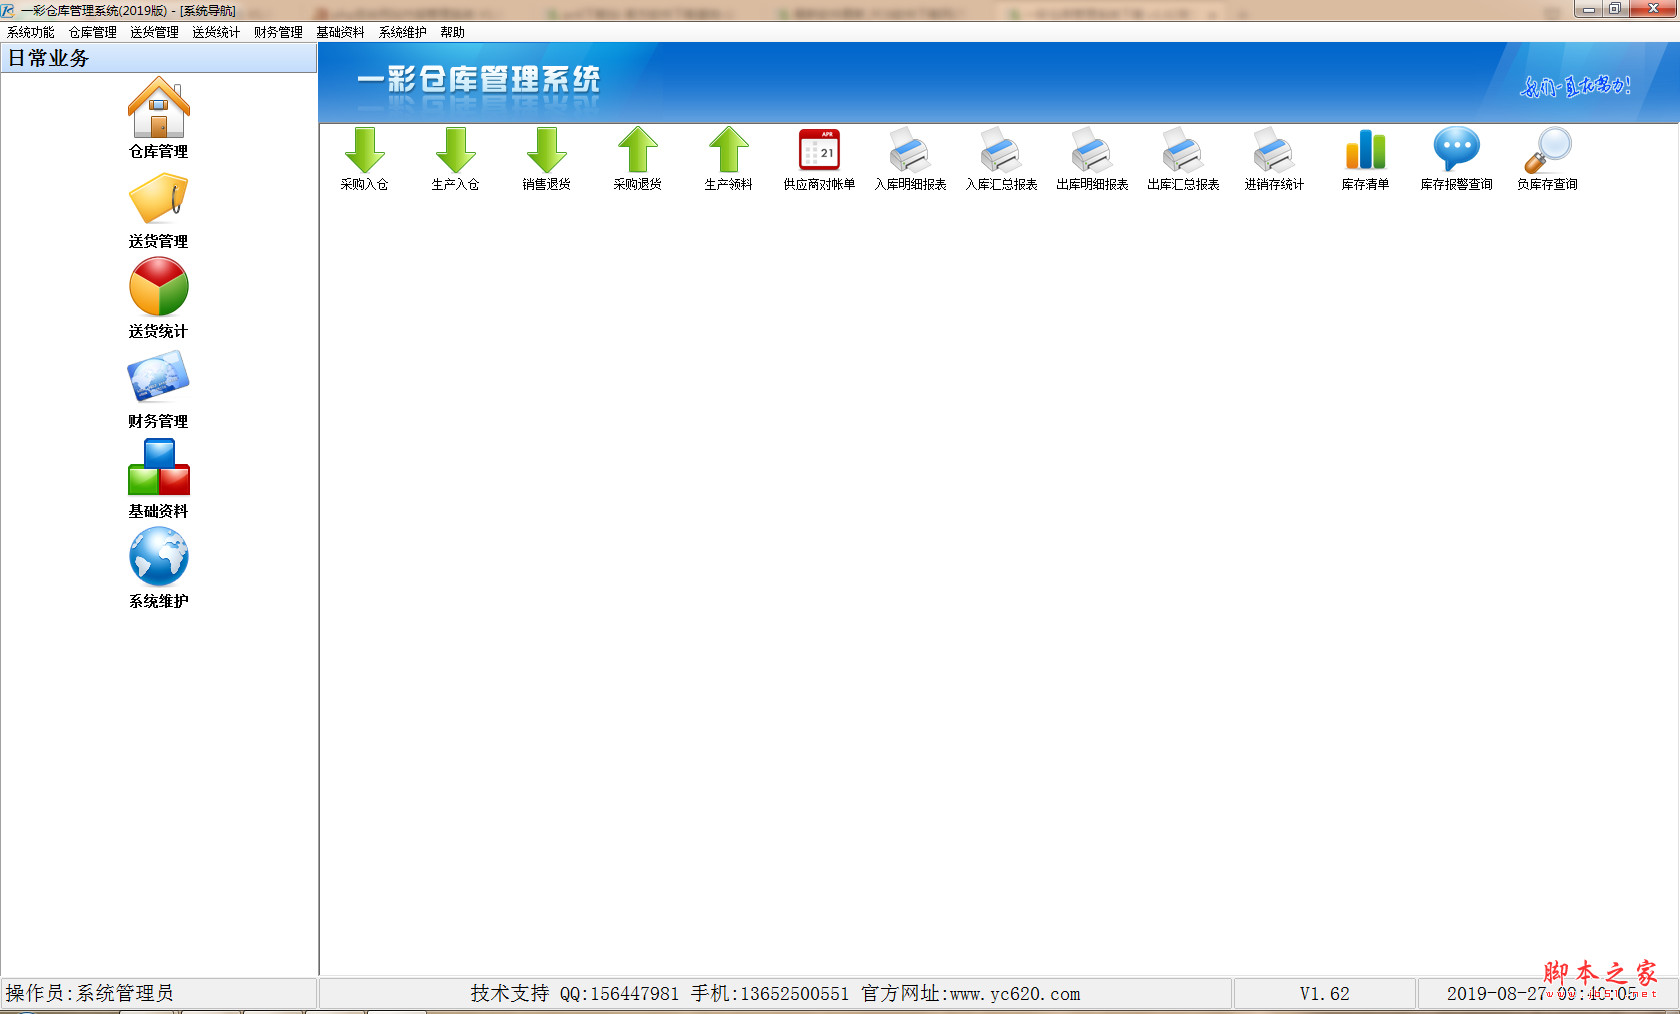Select 送货统计 pie chart icon
1680x1014 pixels.
(158, 287)
